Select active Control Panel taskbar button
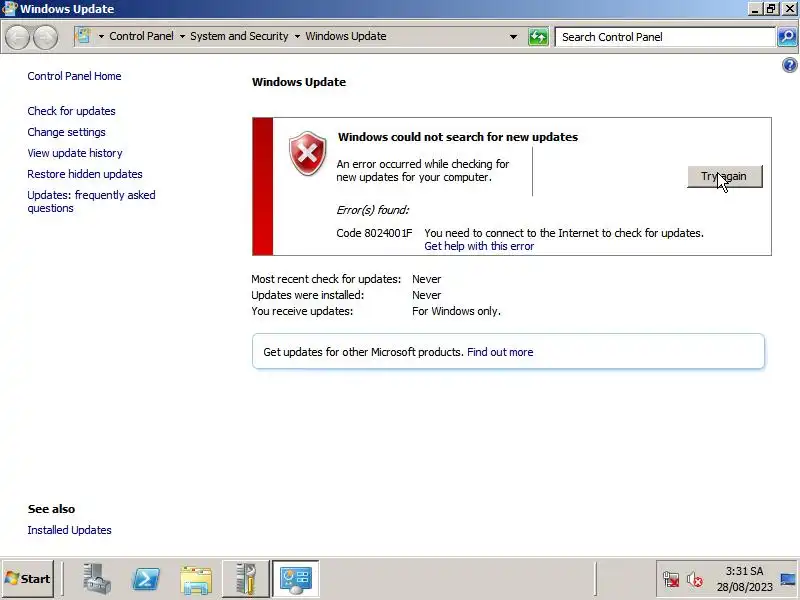This screenshot has width=800, height=600. coord(296,579)
